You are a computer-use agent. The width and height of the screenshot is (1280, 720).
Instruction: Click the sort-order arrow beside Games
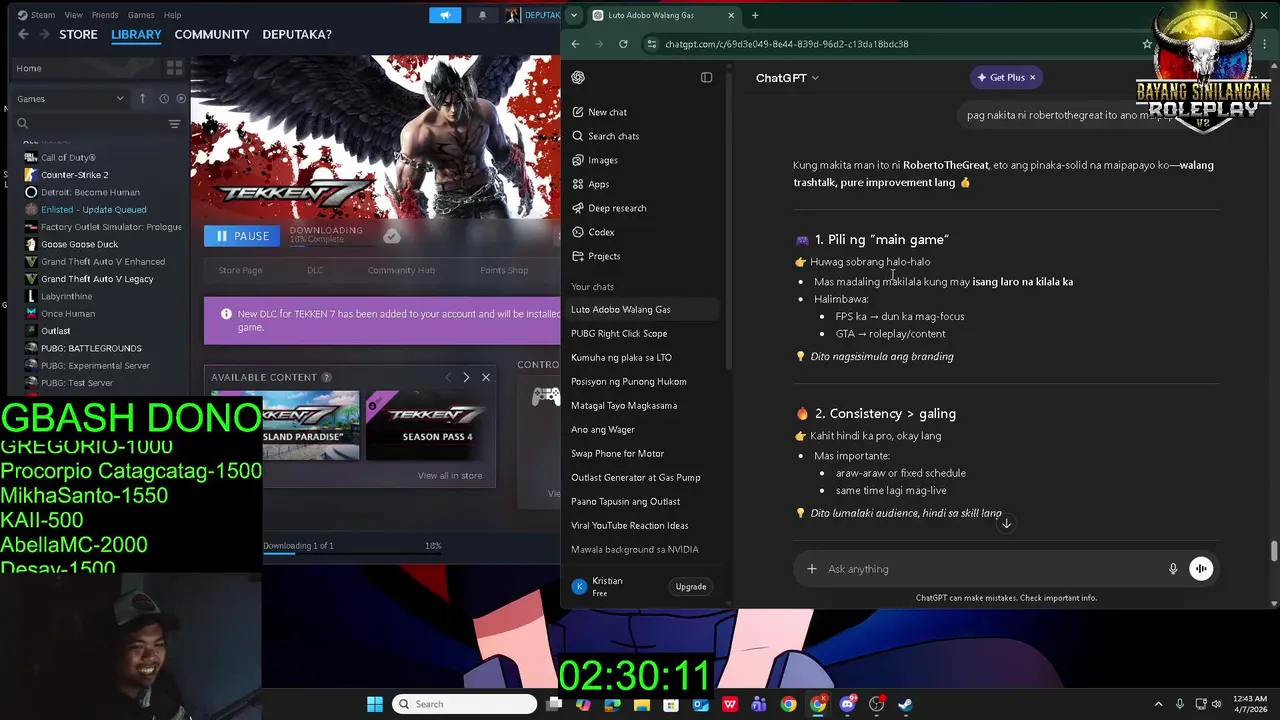(142, 98)
